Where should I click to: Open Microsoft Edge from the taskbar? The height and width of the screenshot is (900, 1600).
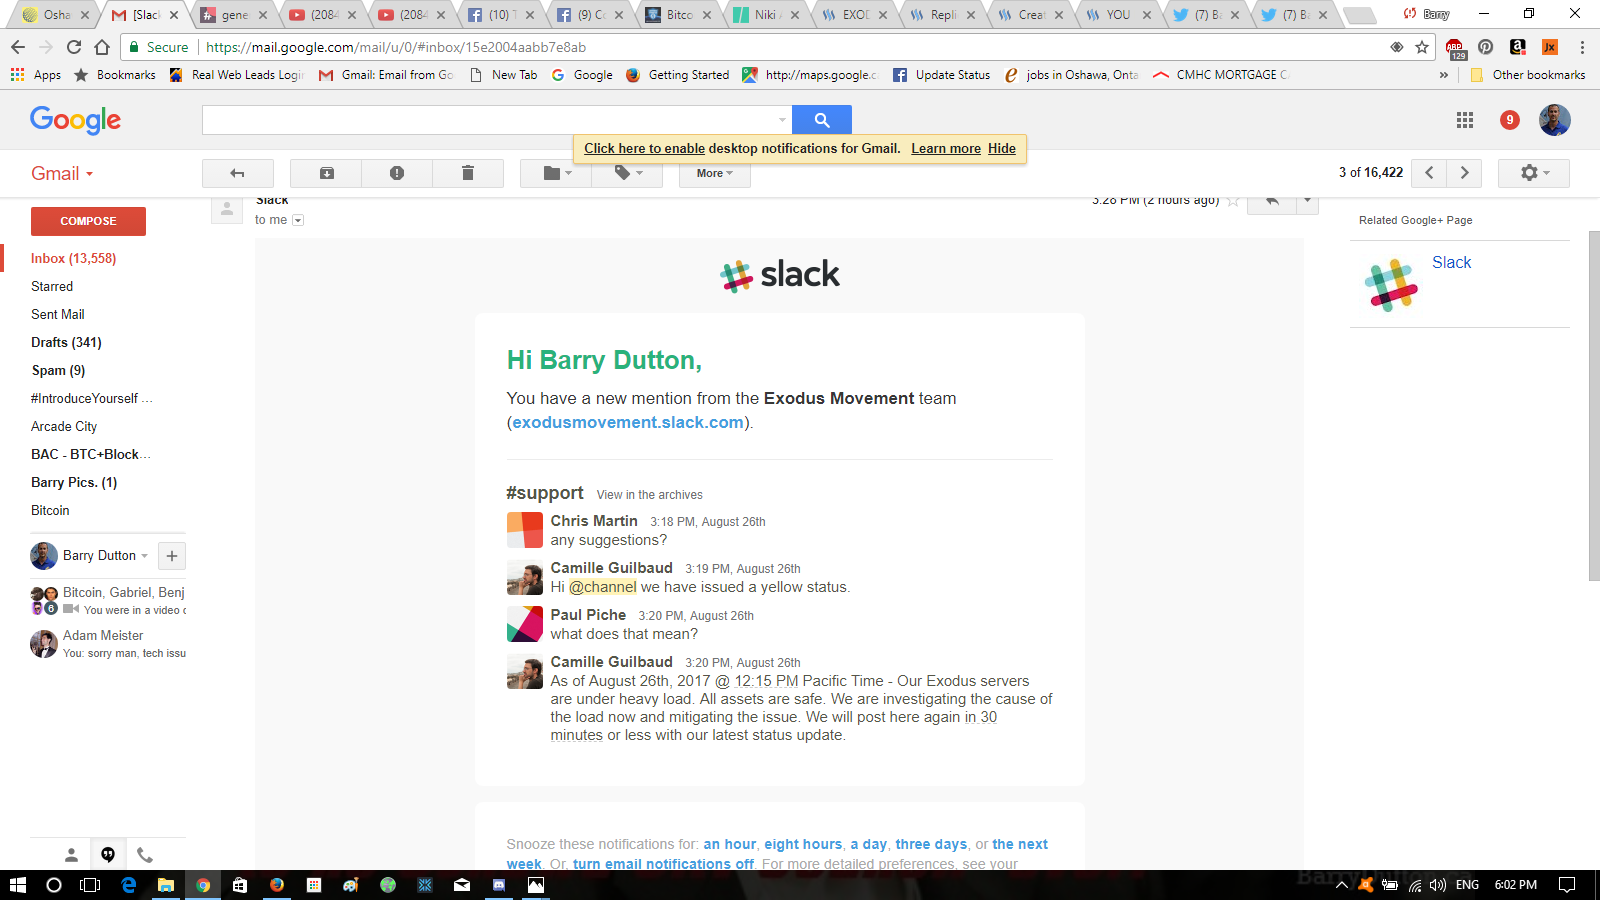tap(128, 885)
